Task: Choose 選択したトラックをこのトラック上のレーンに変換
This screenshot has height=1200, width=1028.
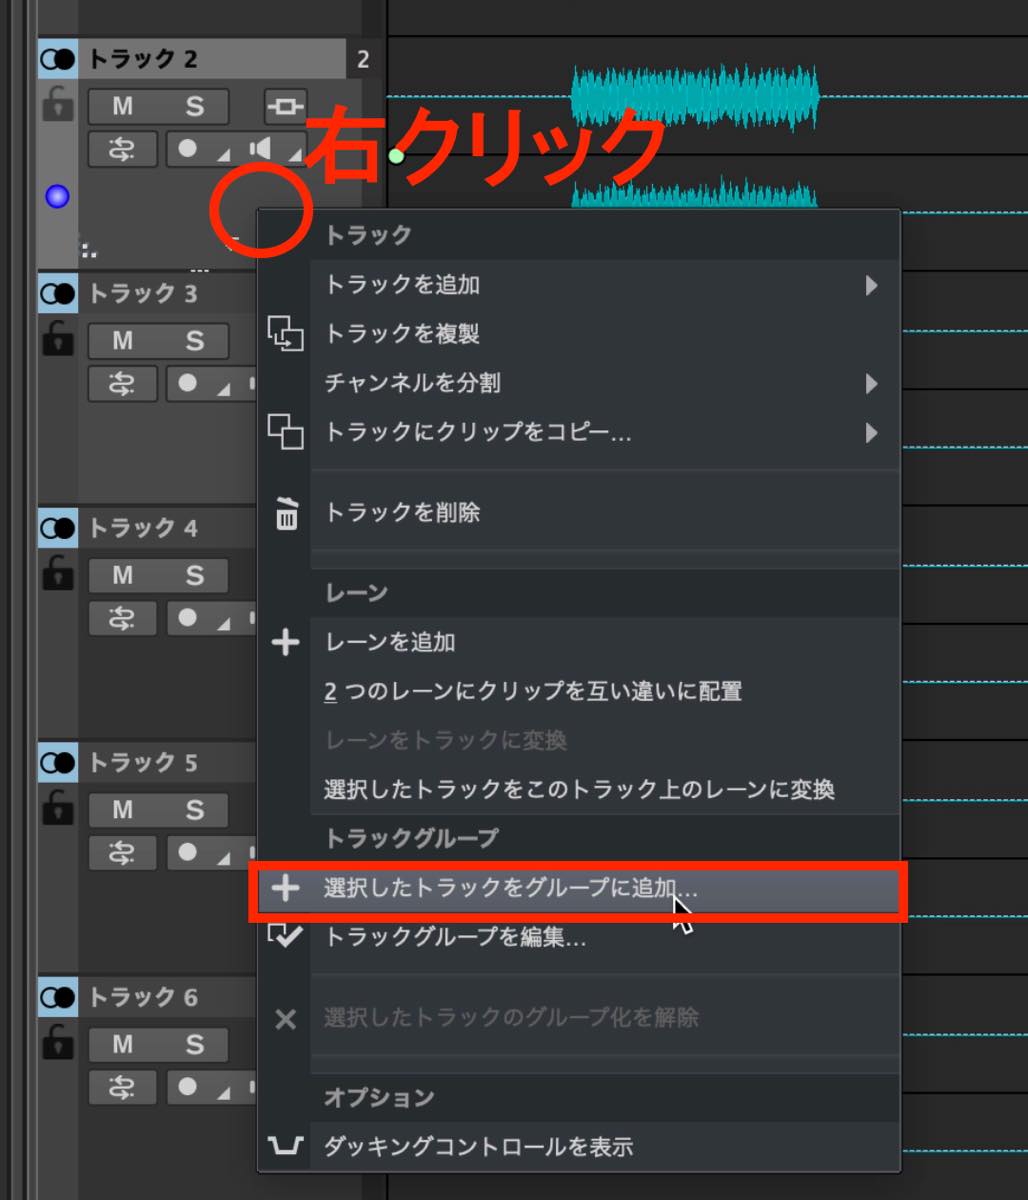Action: 580,789
